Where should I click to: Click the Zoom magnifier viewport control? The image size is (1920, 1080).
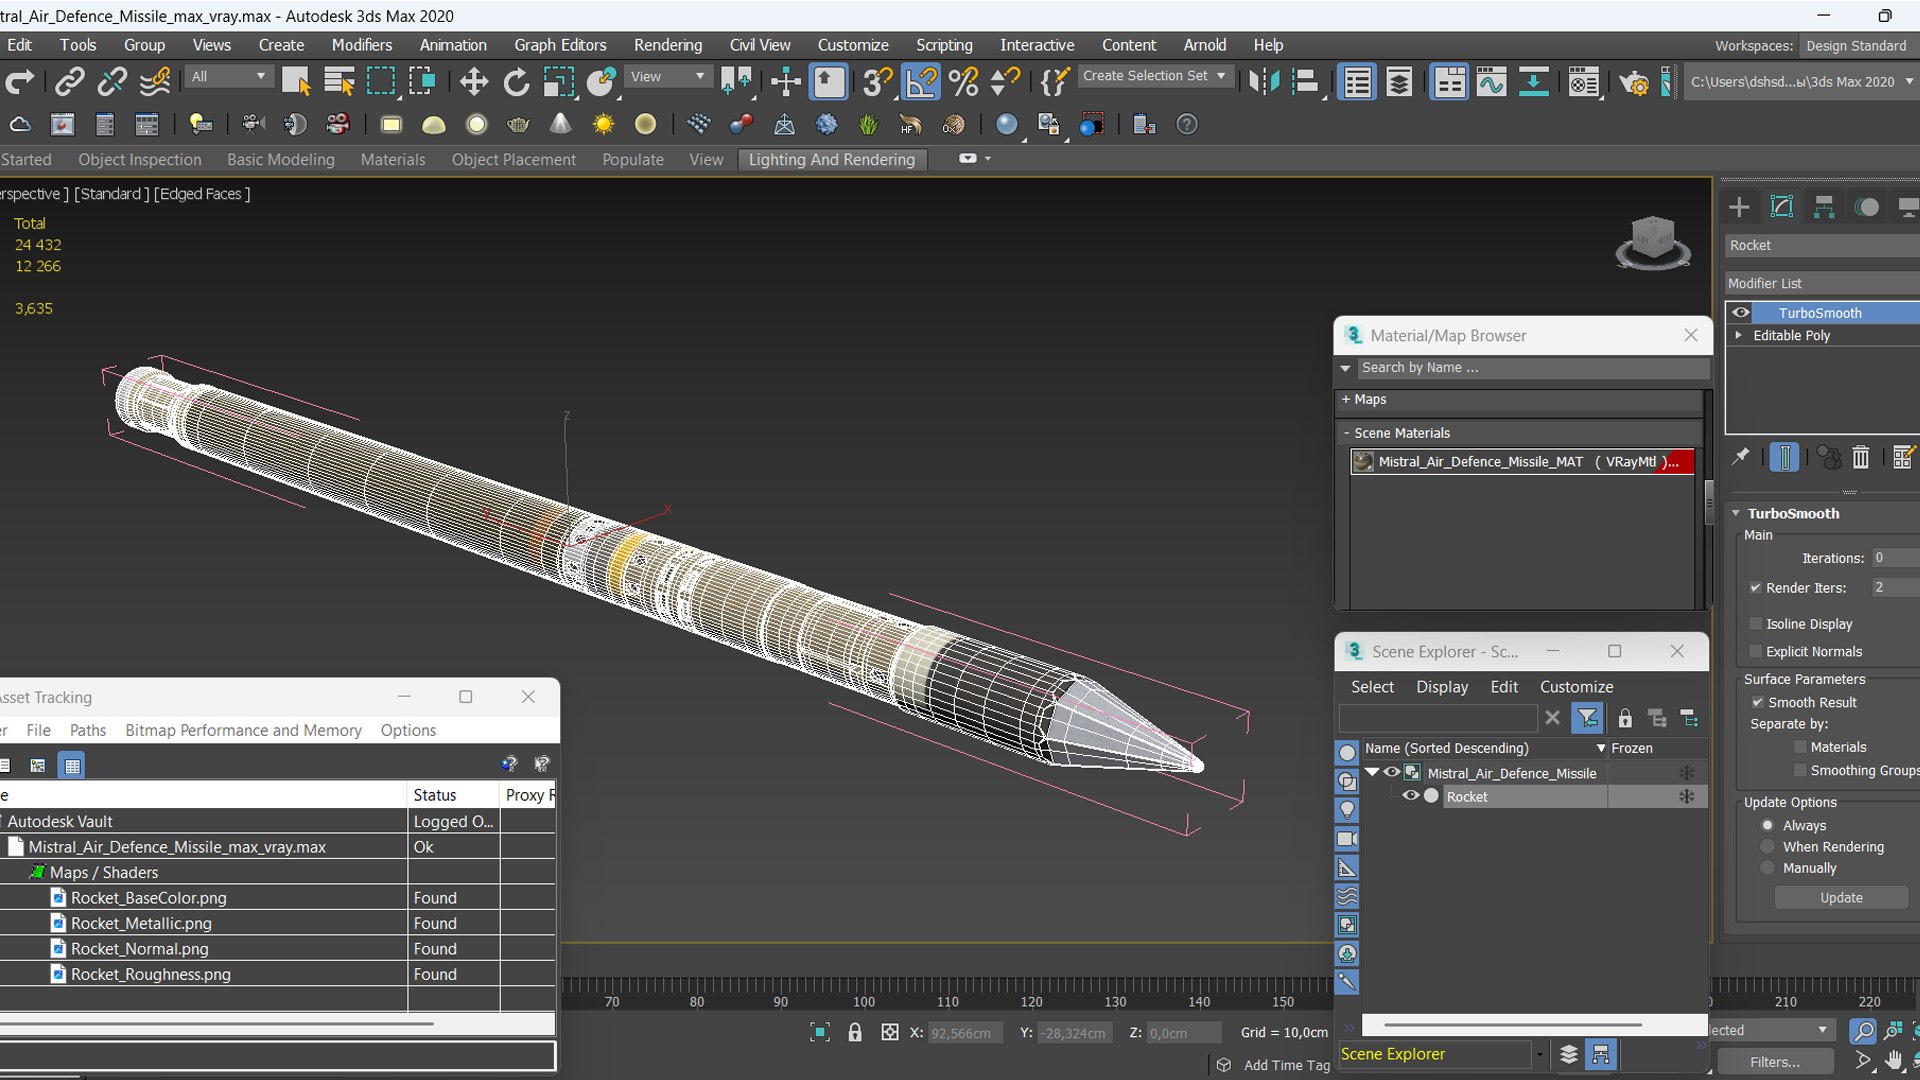[x=1862, y=1030]
